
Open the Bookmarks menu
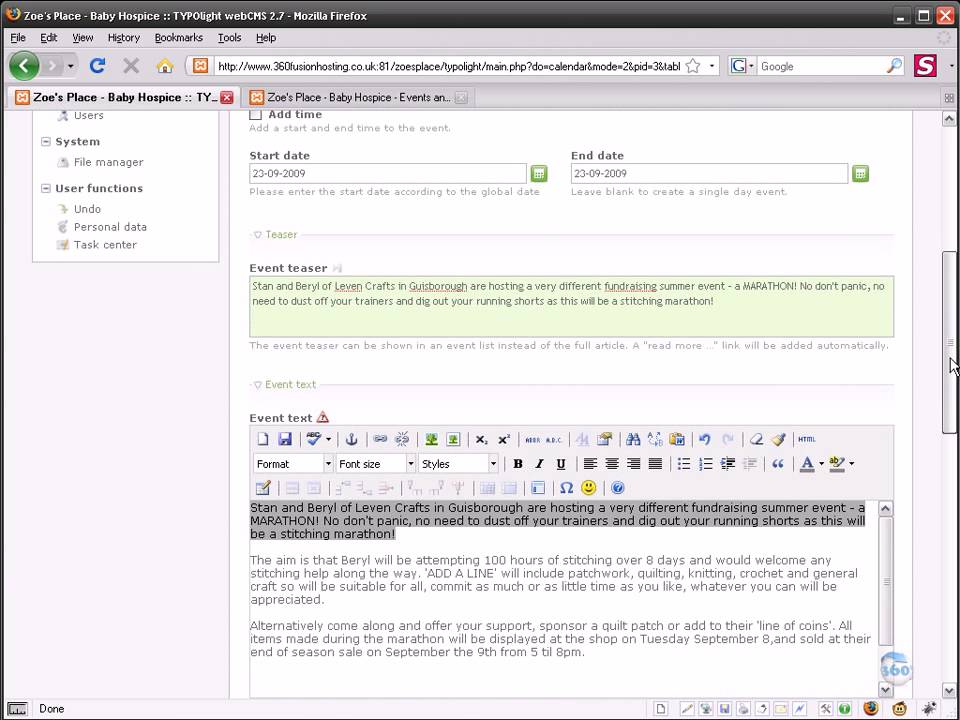pyautogui.click(x=178, y=37)
